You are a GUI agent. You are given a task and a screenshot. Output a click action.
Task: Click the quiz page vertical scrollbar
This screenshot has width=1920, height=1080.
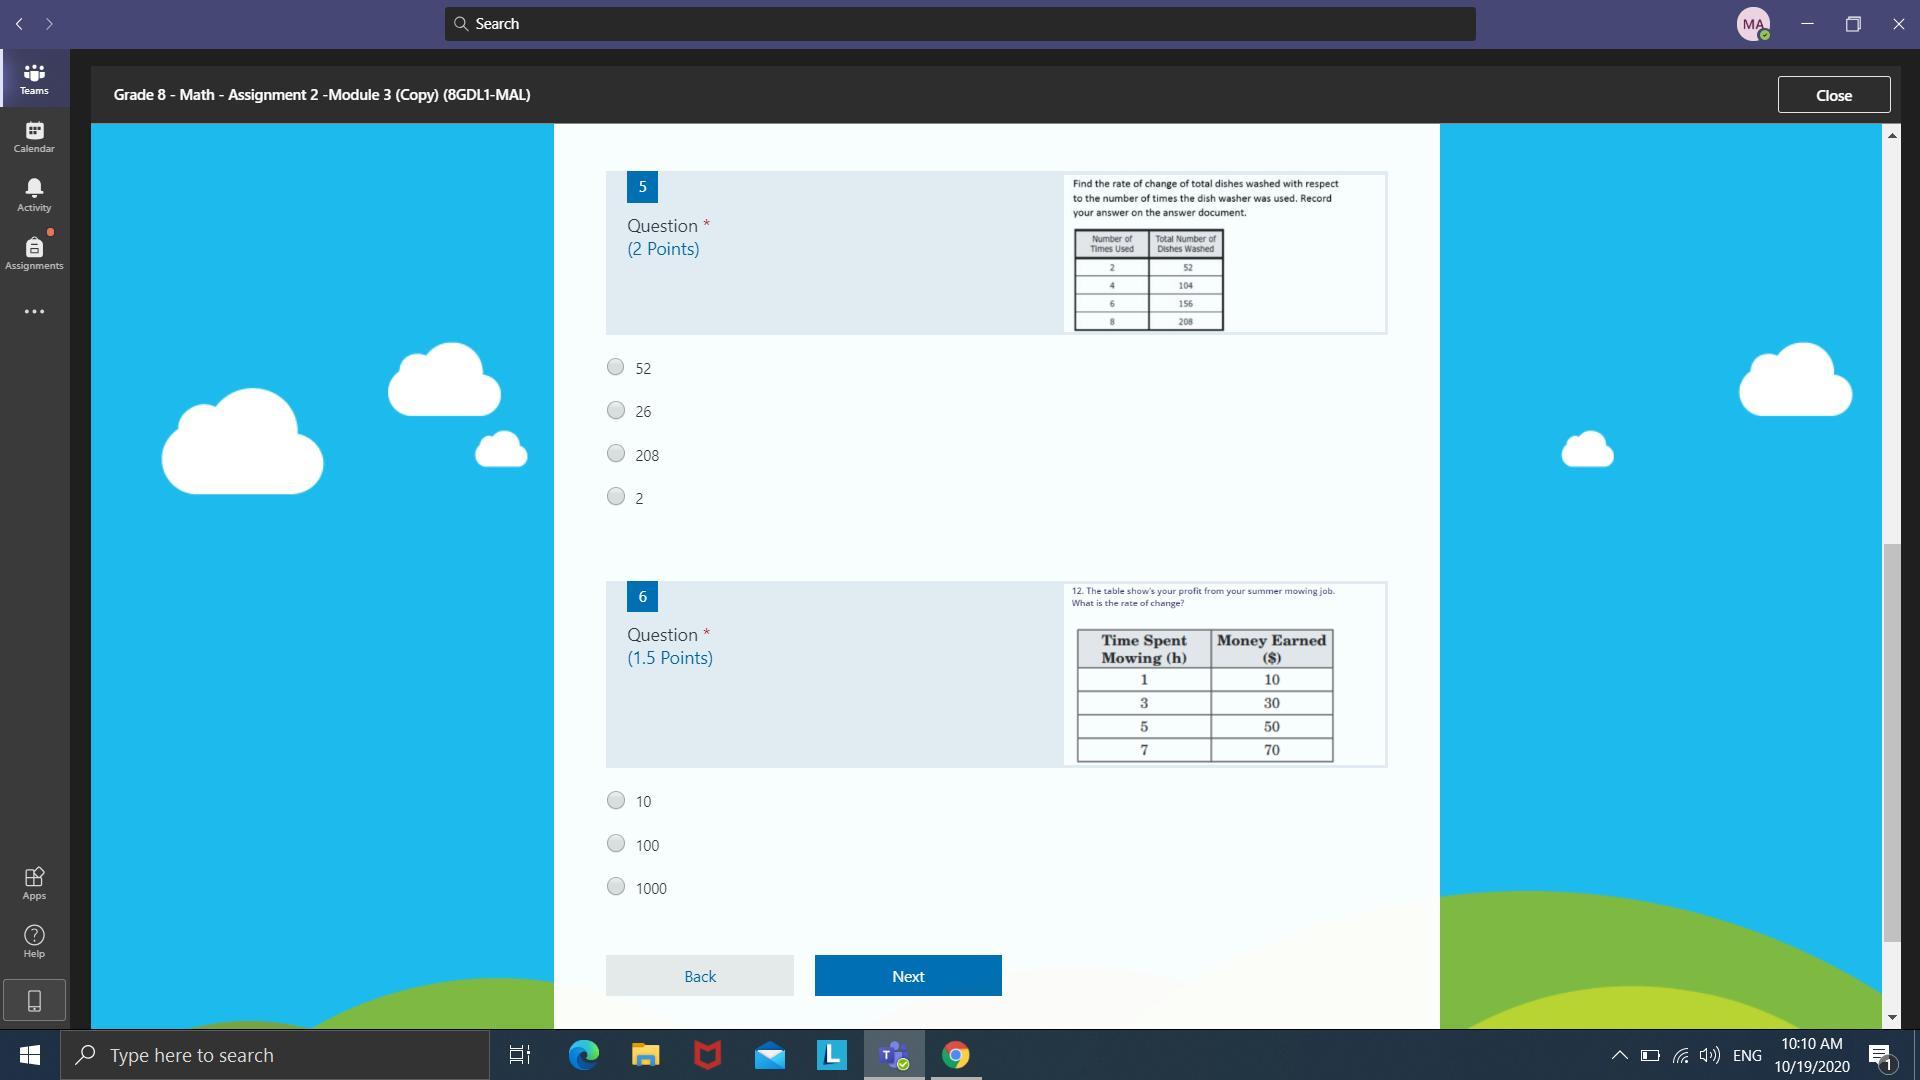1891,740
